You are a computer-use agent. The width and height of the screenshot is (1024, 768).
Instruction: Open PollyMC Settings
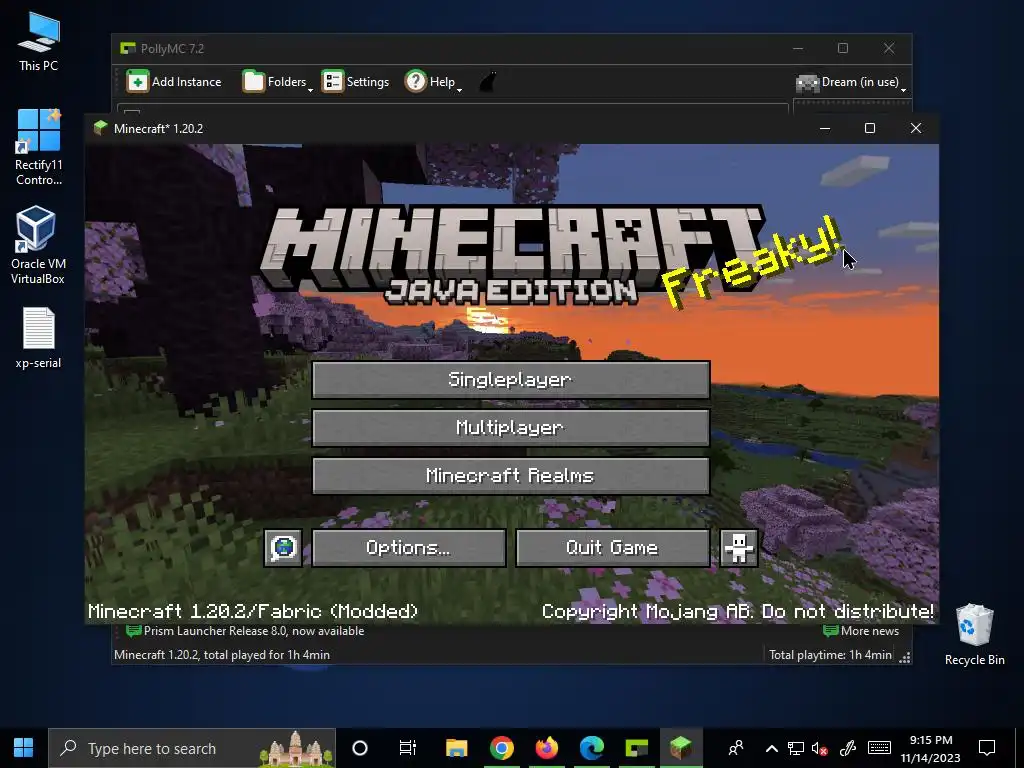(x=355, y=82)
